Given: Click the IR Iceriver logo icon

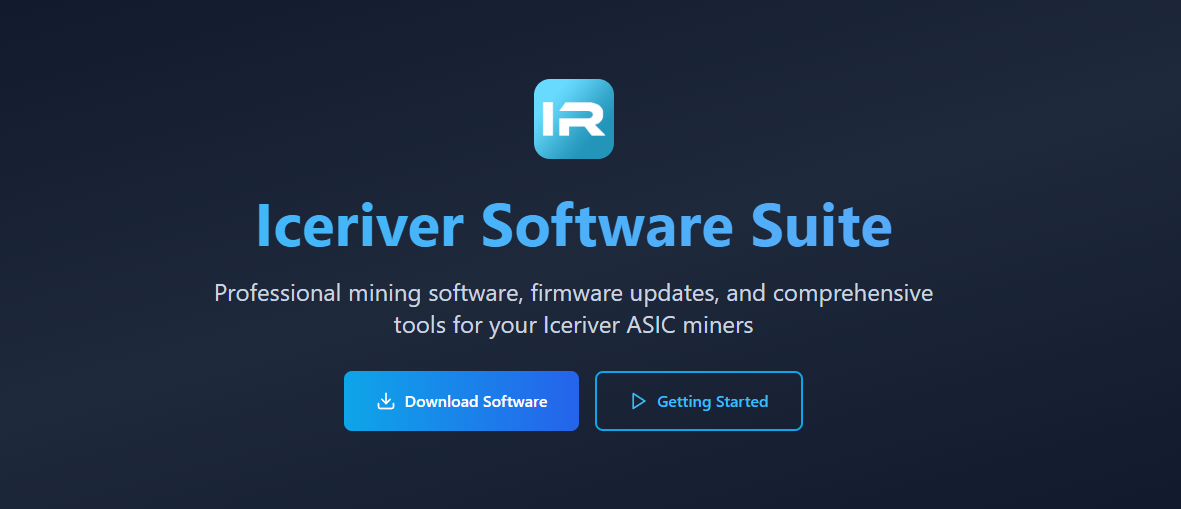Looking at the screenshot, I should coord(574,119).
